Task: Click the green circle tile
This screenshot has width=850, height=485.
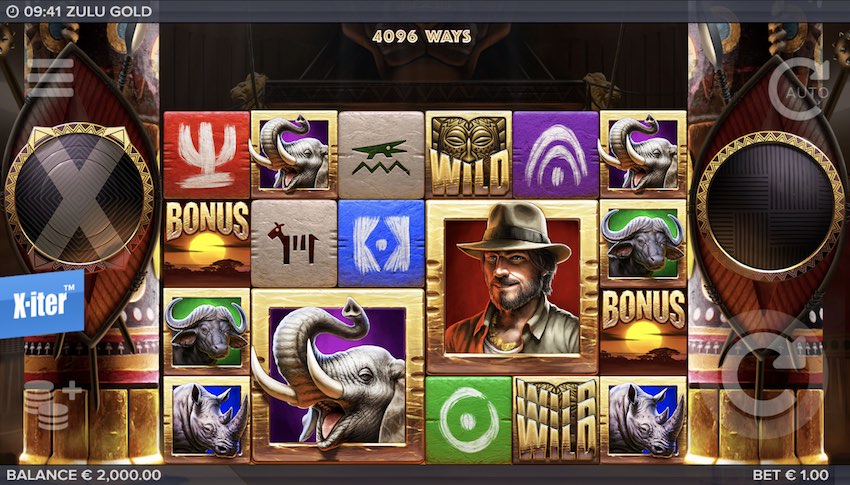Action: click(468, 419)
